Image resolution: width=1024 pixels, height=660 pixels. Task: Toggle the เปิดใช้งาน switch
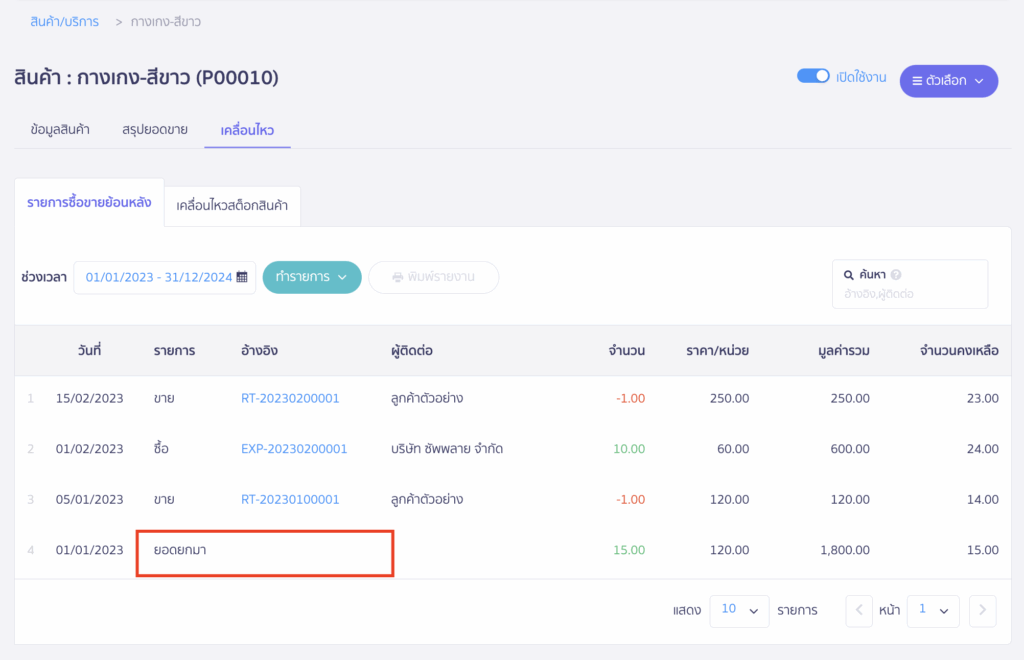813,76
